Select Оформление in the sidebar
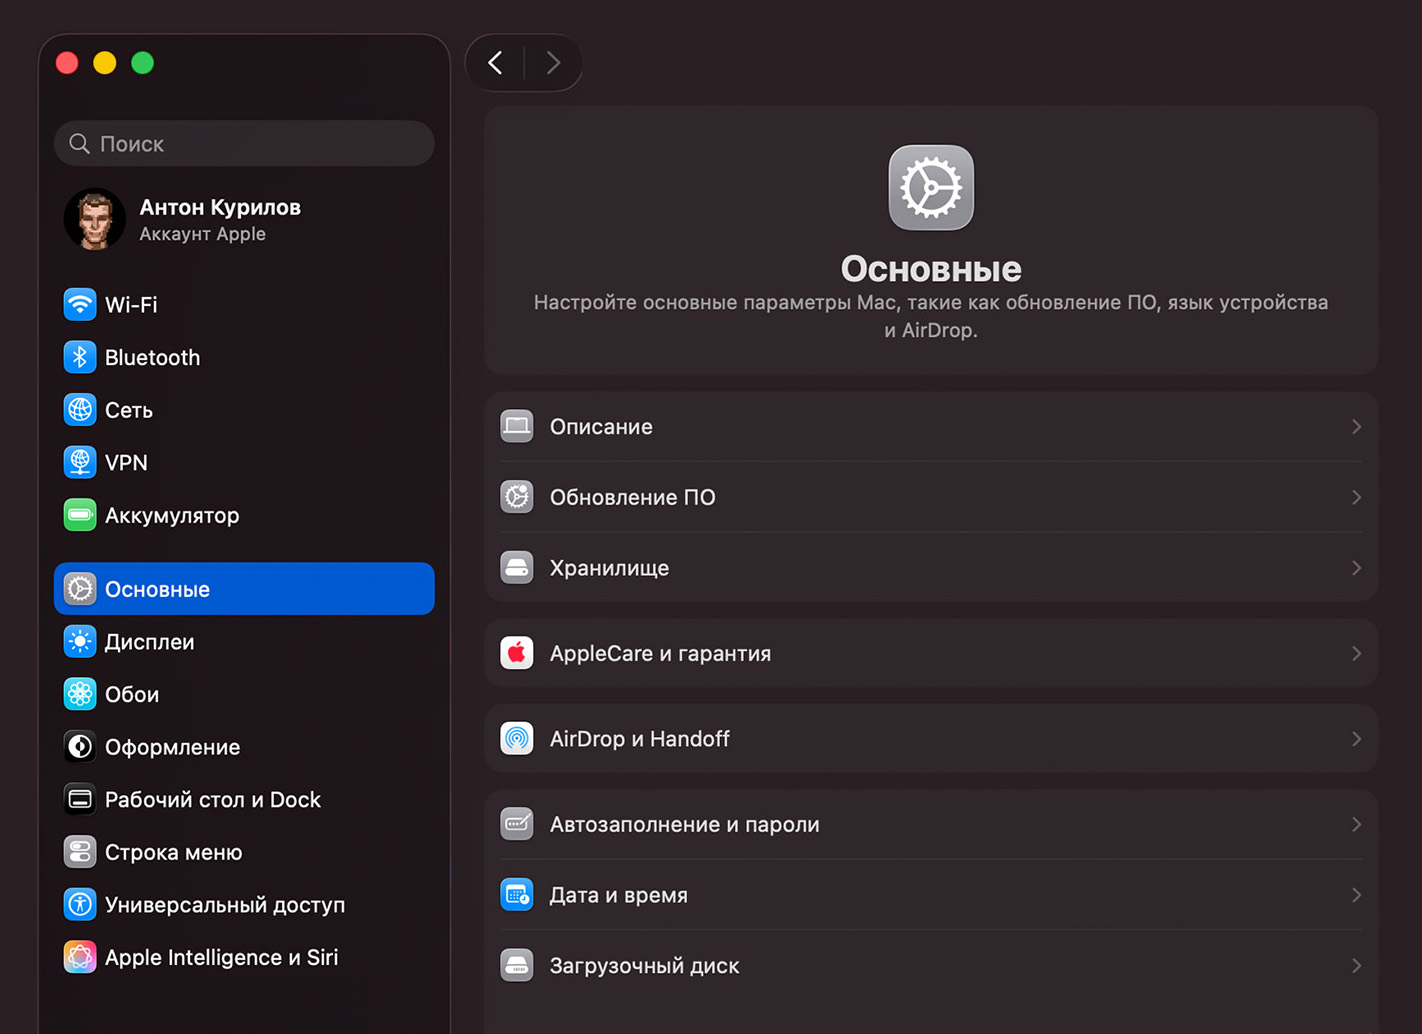The height and width of the screenshot is (1034, 1422). point(172,747)
